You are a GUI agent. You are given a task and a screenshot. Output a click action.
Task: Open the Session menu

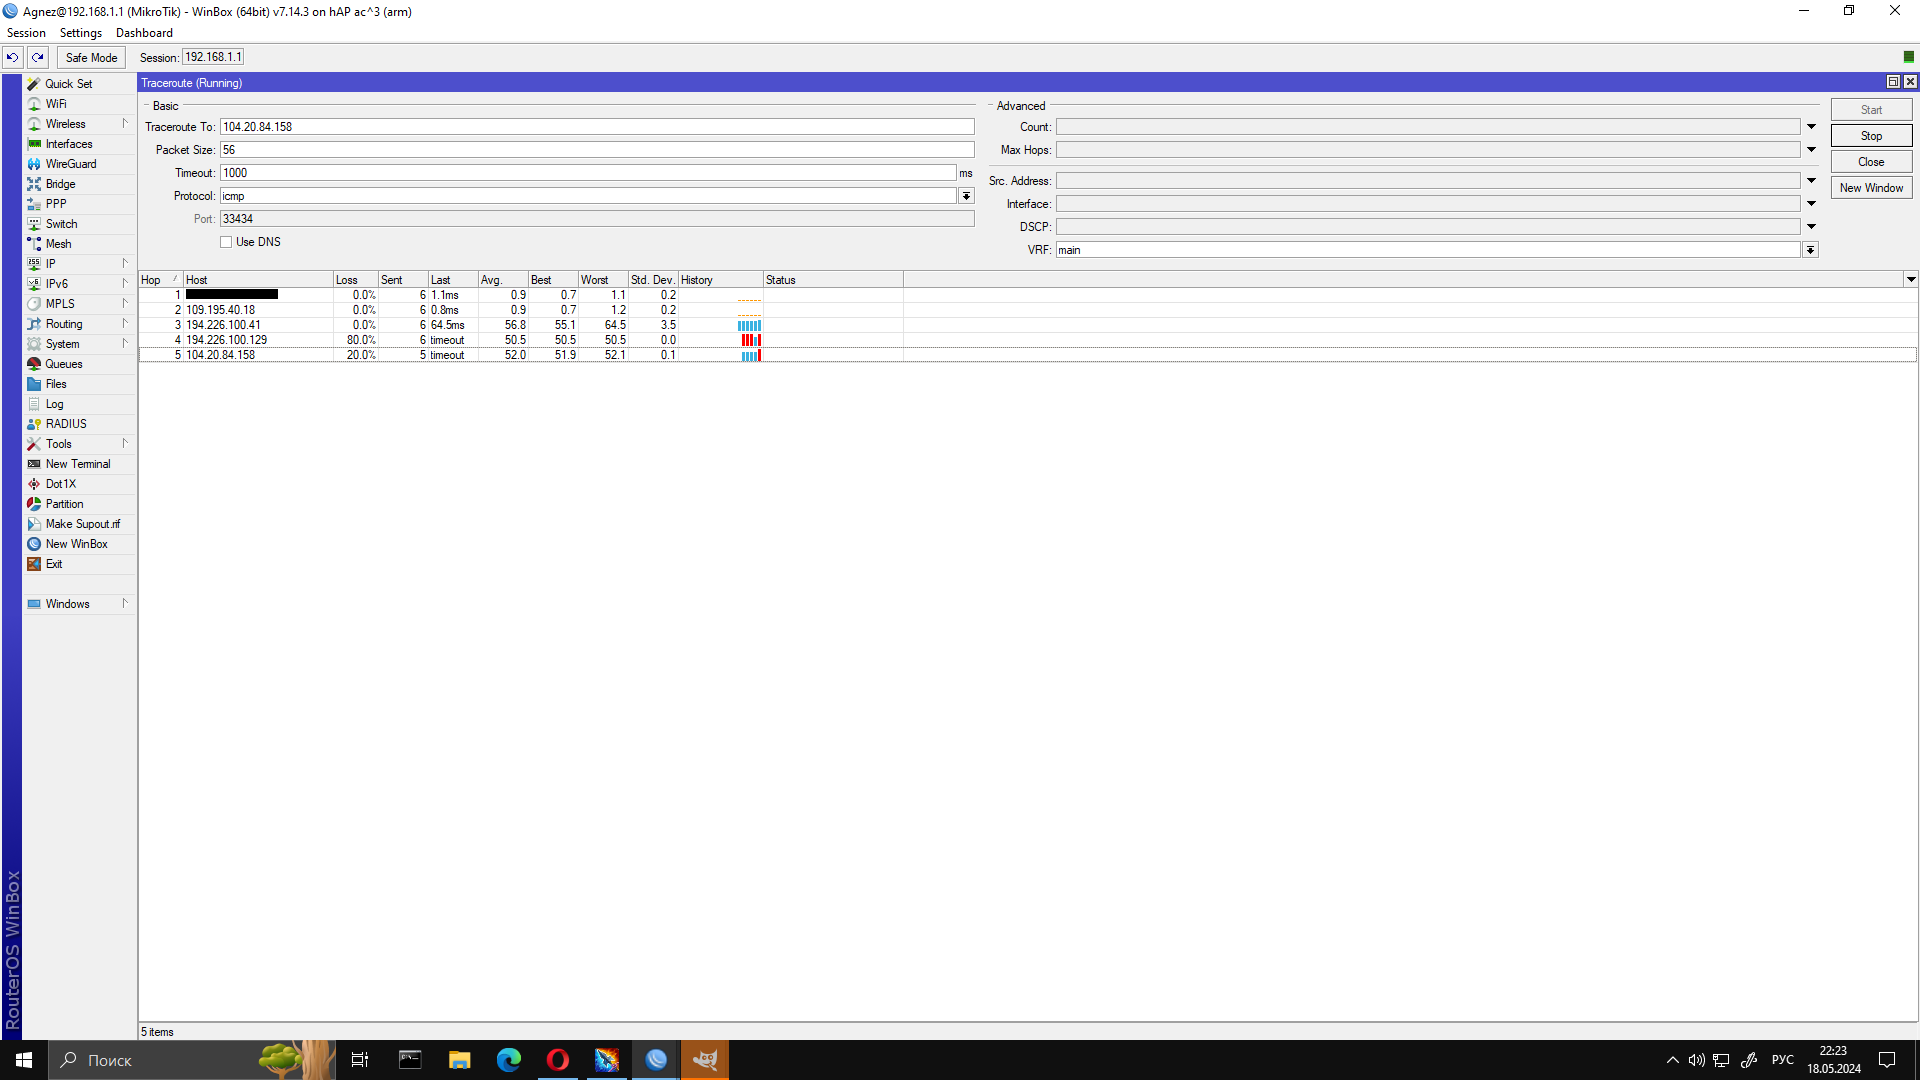point(26,33)
